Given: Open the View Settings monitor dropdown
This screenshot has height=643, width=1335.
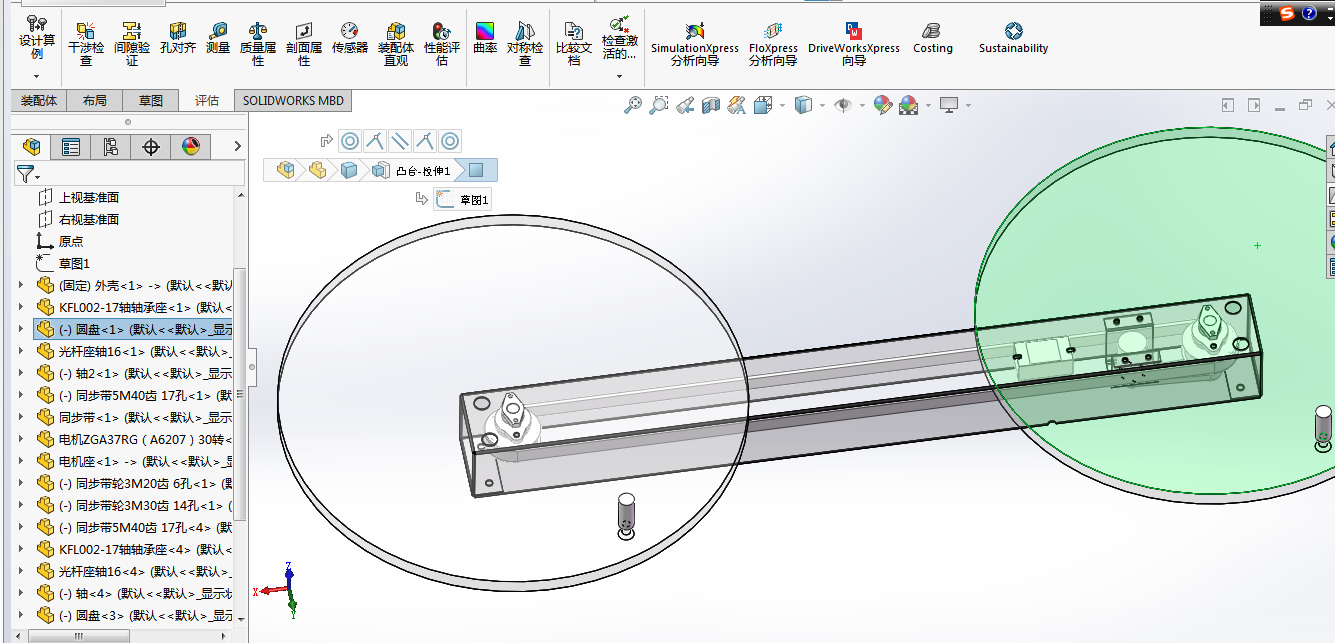Looking at the screenshot, I should 968,105.
